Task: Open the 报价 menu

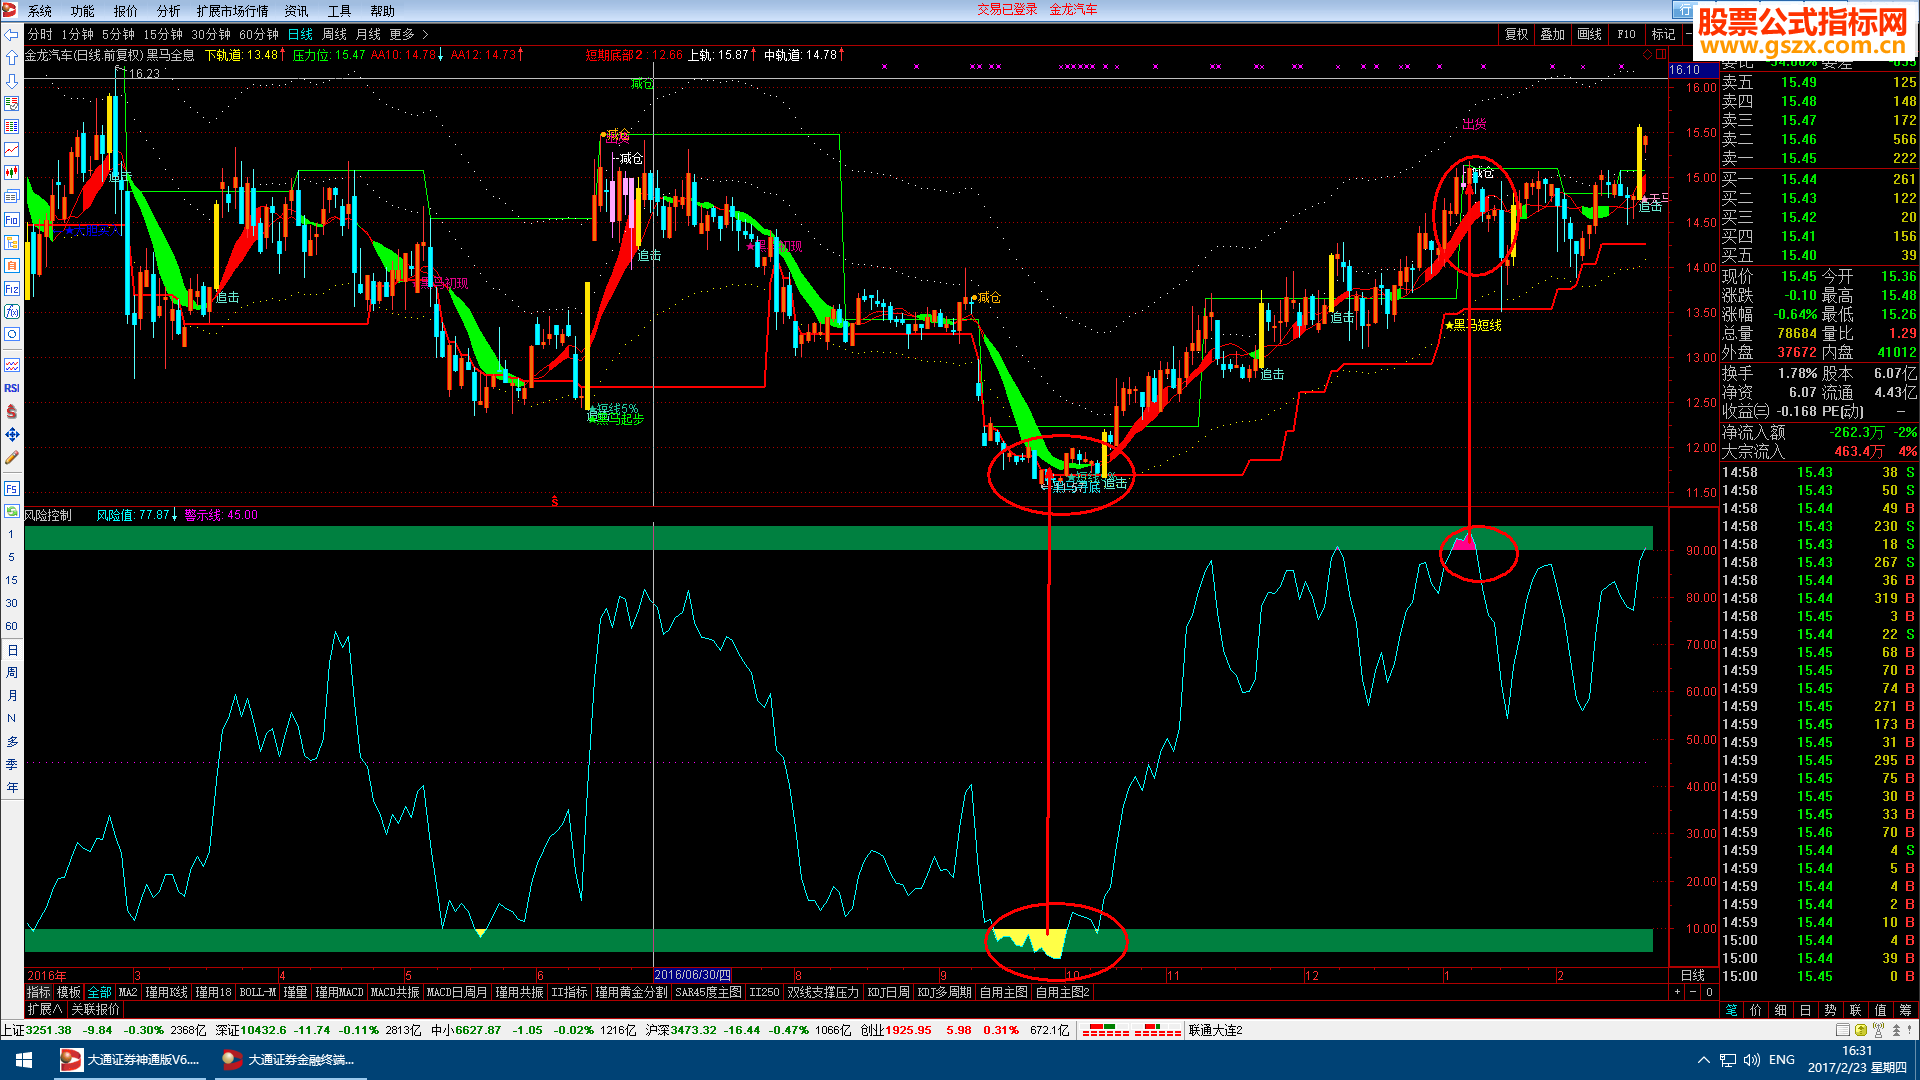Action: tap(126, 11)
